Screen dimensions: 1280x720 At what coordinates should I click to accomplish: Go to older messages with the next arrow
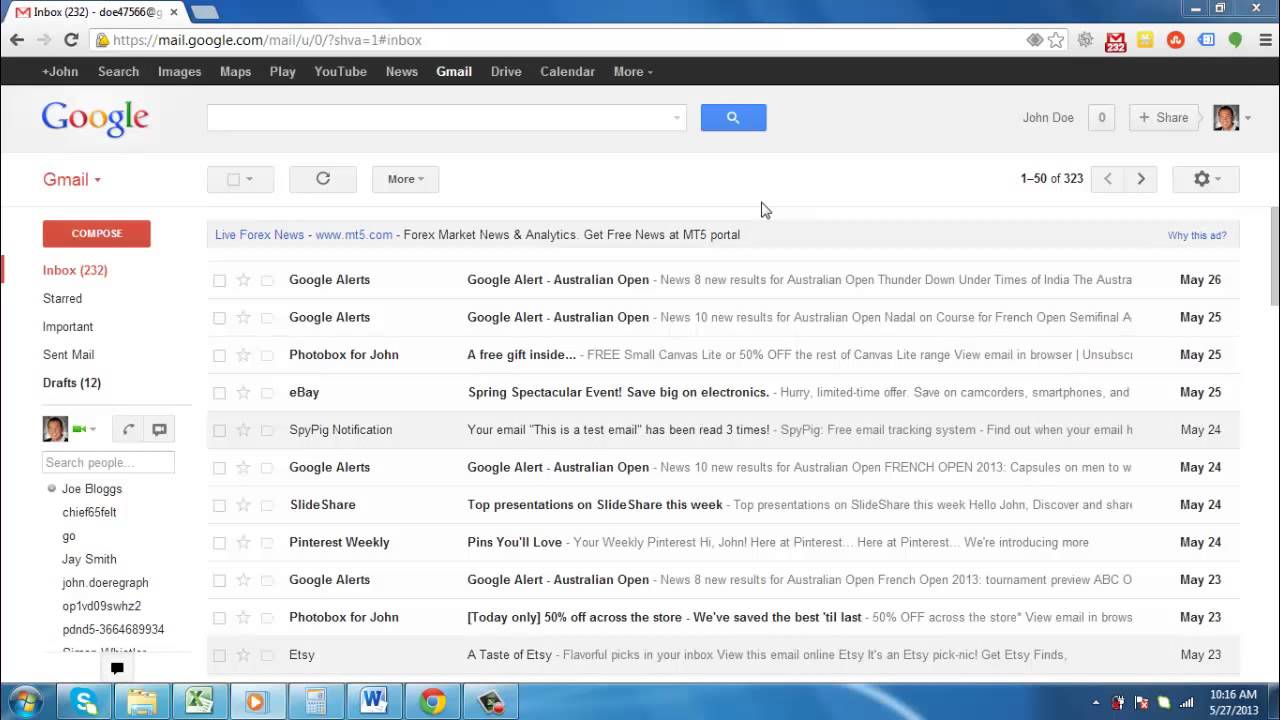pyautogui.click(x=1141, y=179)
